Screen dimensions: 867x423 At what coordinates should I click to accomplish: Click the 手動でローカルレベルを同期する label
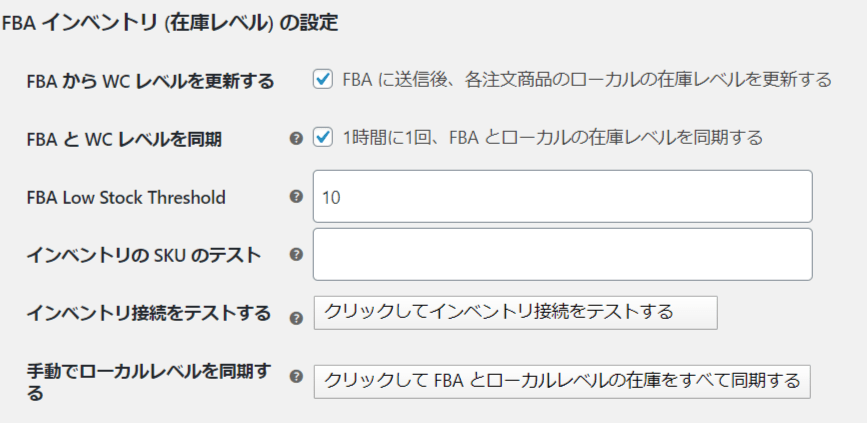[x=149, y=382]
